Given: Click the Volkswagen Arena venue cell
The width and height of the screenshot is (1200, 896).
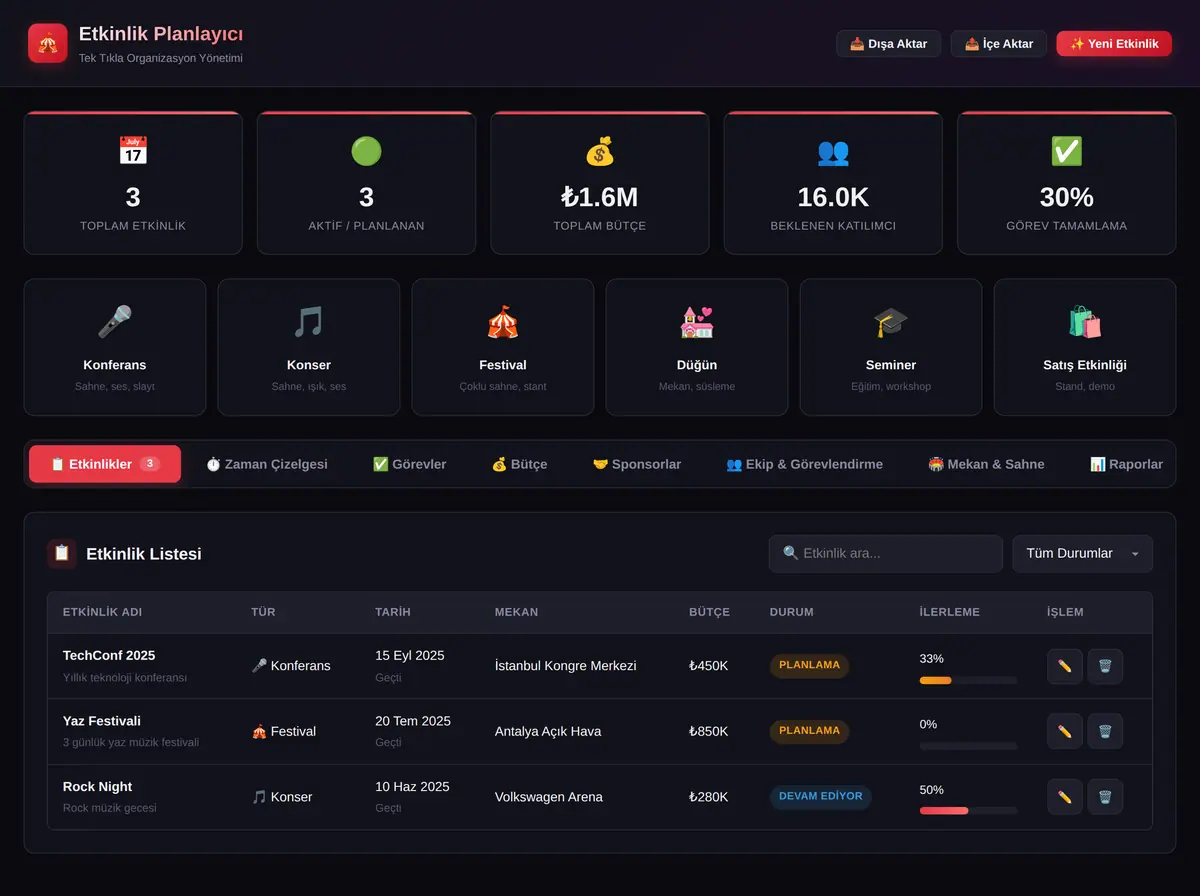Looking at the screenshot, I should tap(549, 797).
